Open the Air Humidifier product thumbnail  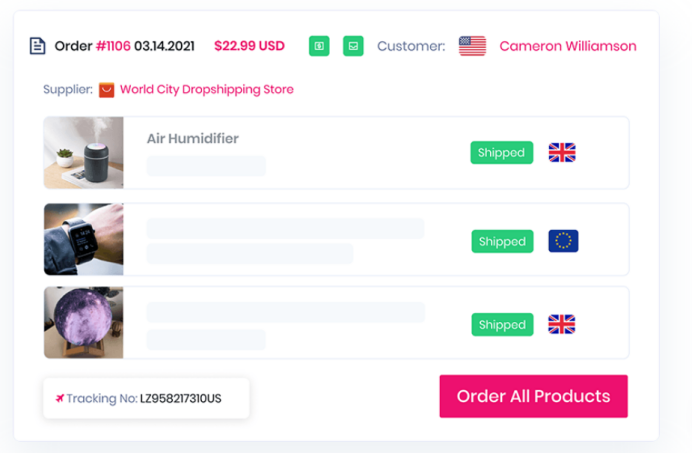point(83,153)
